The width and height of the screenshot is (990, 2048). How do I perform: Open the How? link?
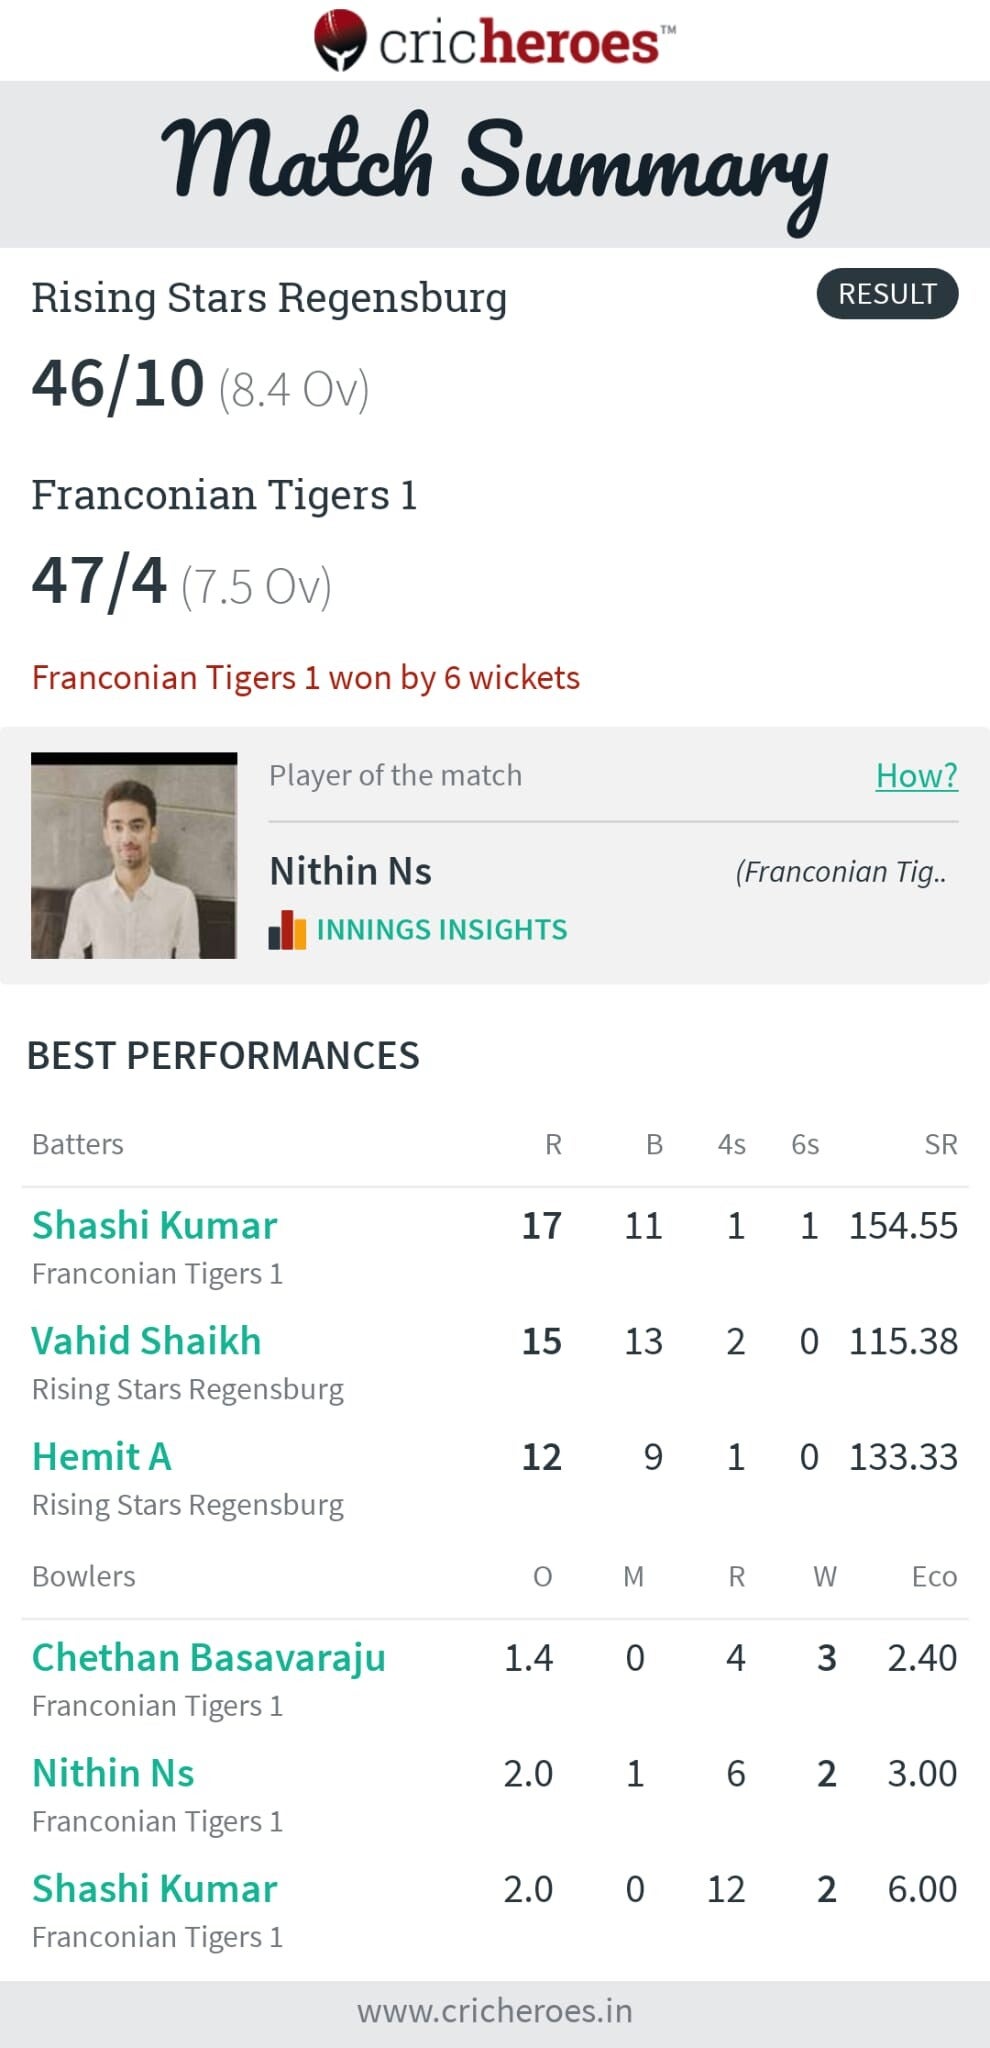click(x=916, y=775)
